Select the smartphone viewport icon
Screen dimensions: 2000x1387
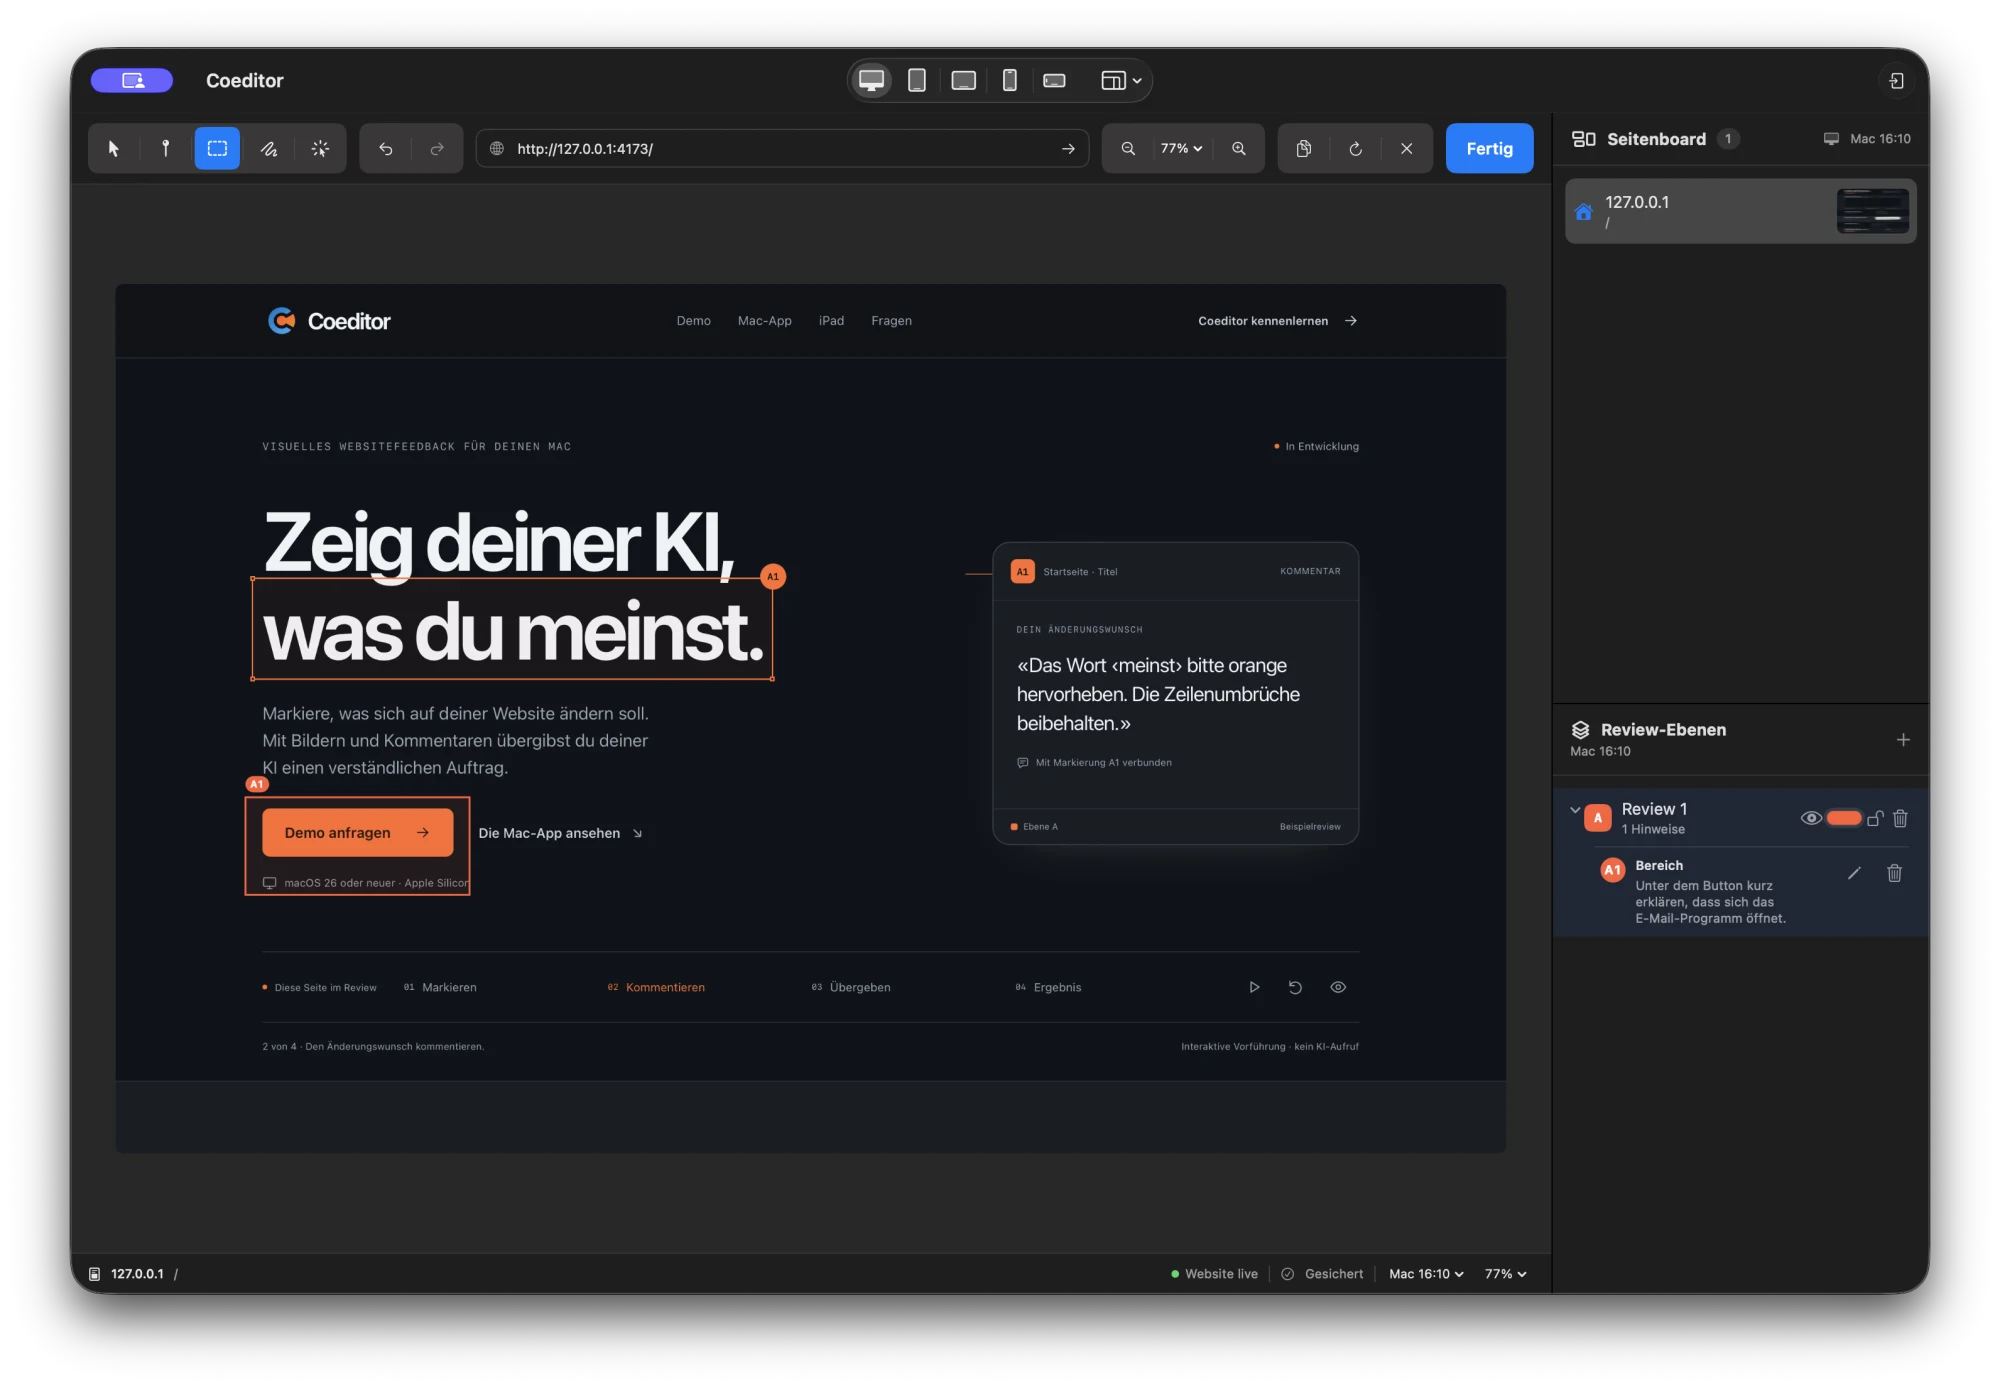click(1010, 80)
